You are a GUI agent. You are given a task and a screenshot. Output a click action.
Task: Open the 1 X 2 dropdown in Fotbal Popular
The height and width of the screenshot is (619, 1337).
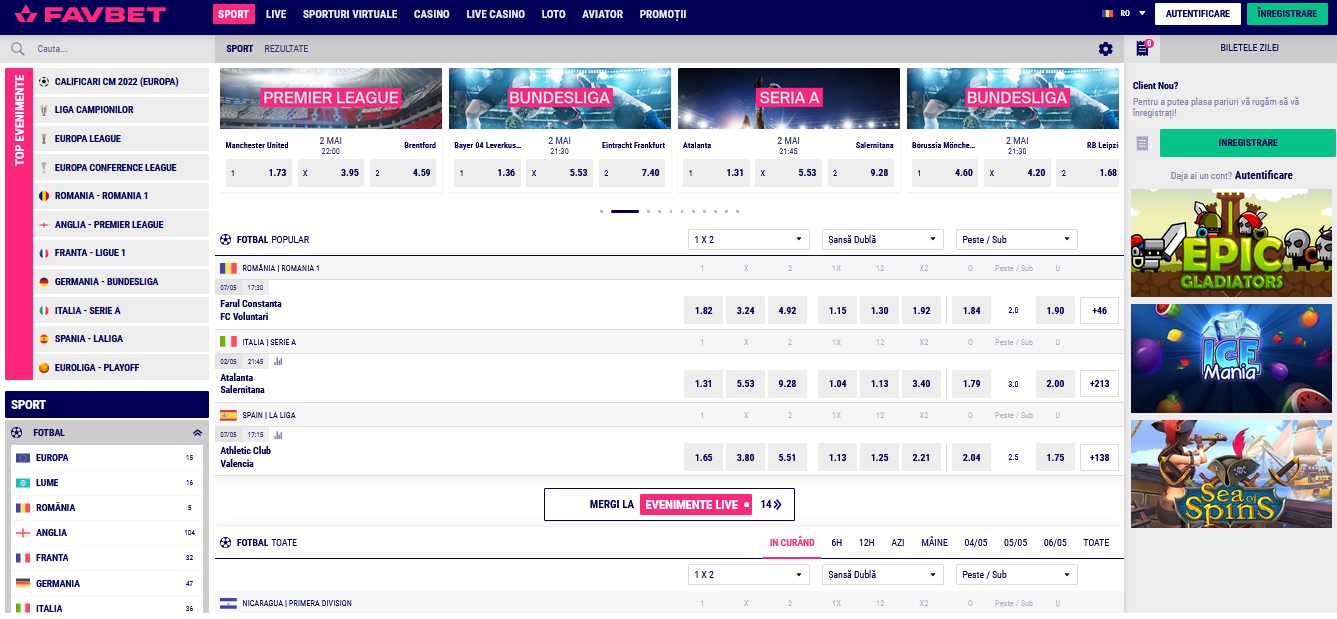click(x=749, y=240)
